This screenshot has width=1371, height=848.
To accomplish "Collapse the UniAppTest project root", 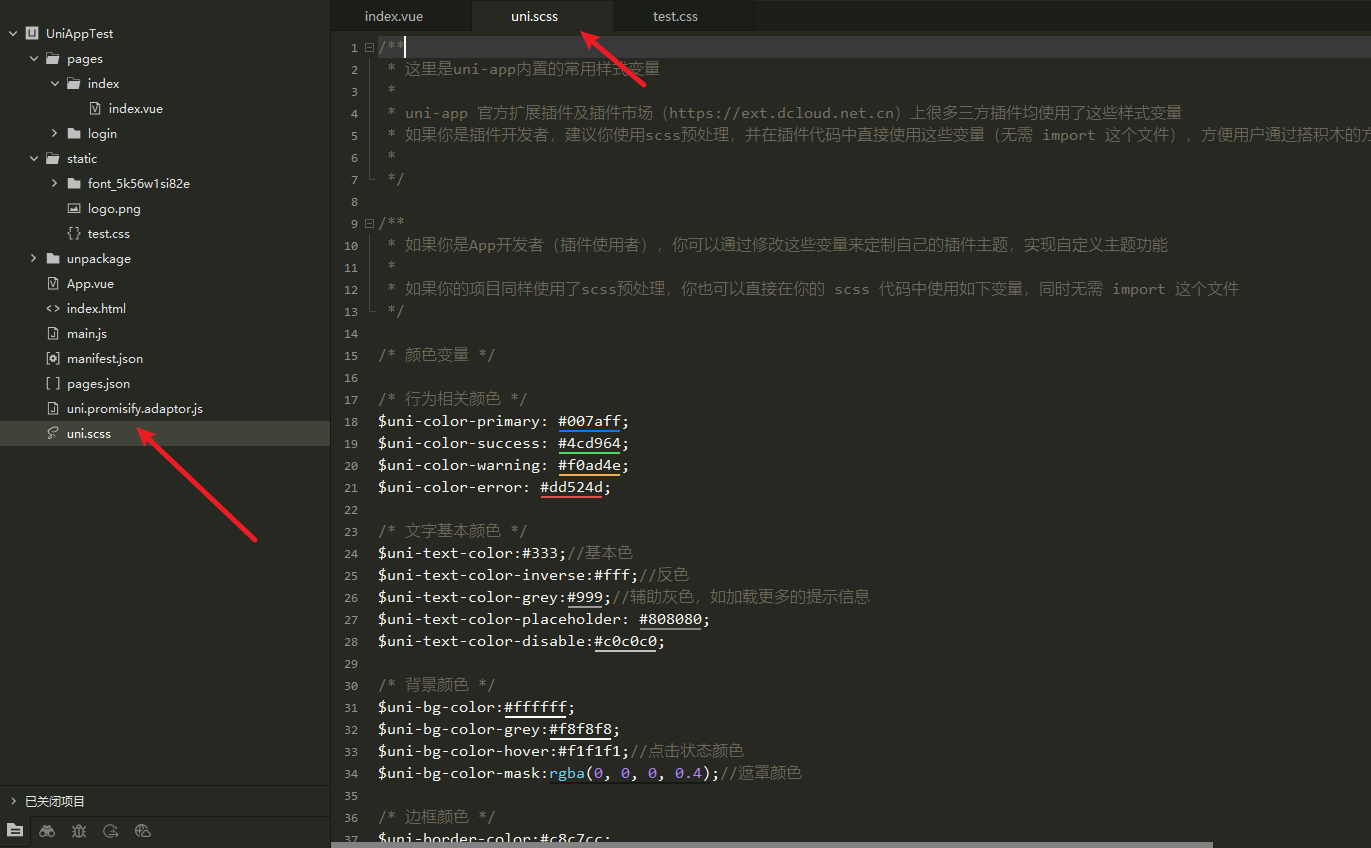I will click(x=13, y=33).
